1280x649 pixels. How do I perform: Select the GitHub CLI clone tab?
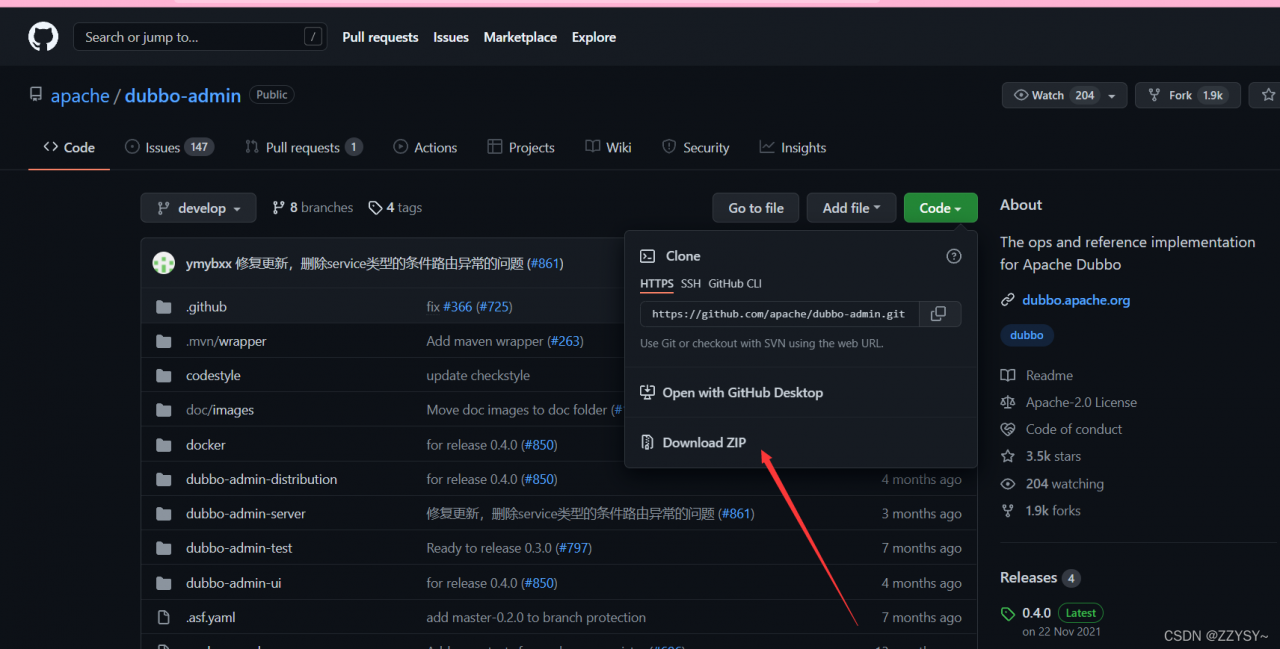point(735,284)
